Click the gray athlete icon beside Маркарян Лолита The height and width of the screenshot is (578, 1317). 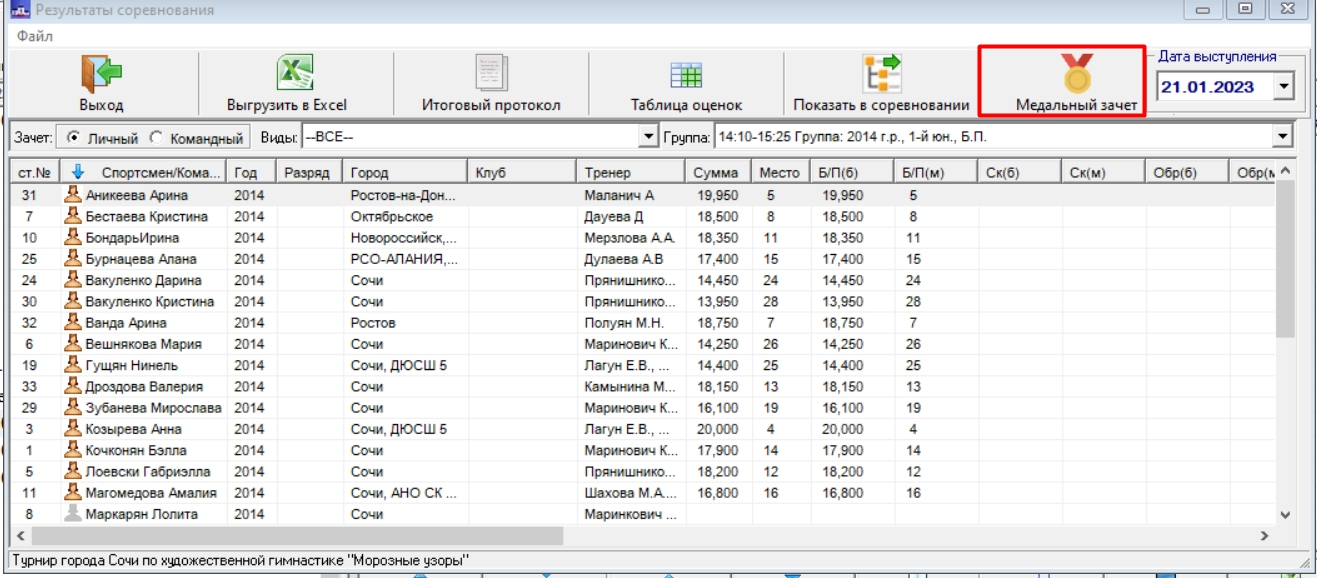72,514
